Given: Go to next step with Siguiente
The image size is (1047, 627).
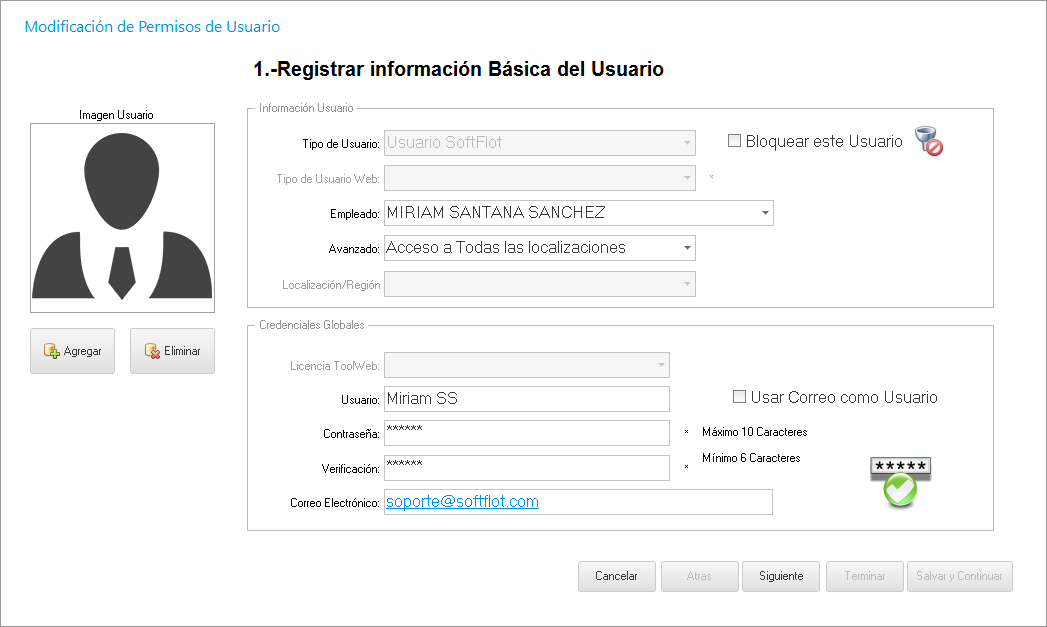Looking at the screenshot, I should tap(780, 577).
